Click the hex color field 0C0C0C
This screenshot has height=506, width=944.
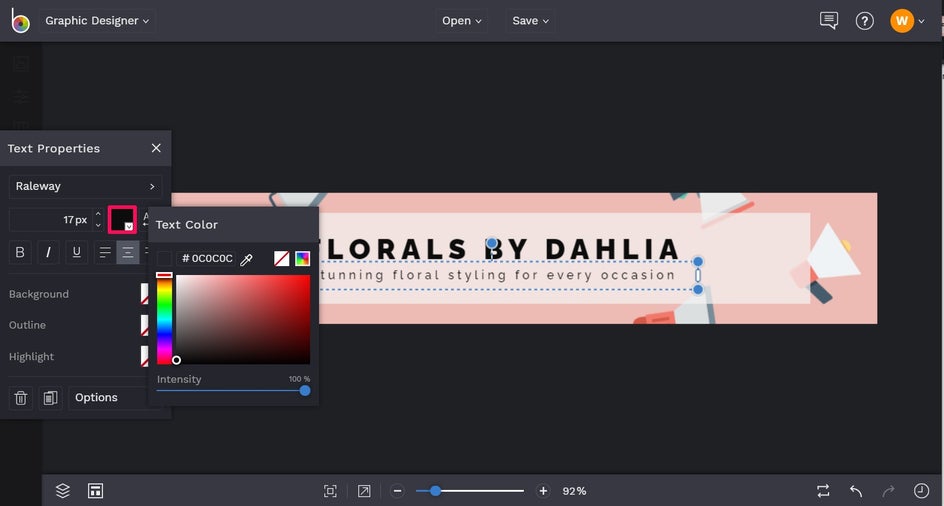(206, 258)
